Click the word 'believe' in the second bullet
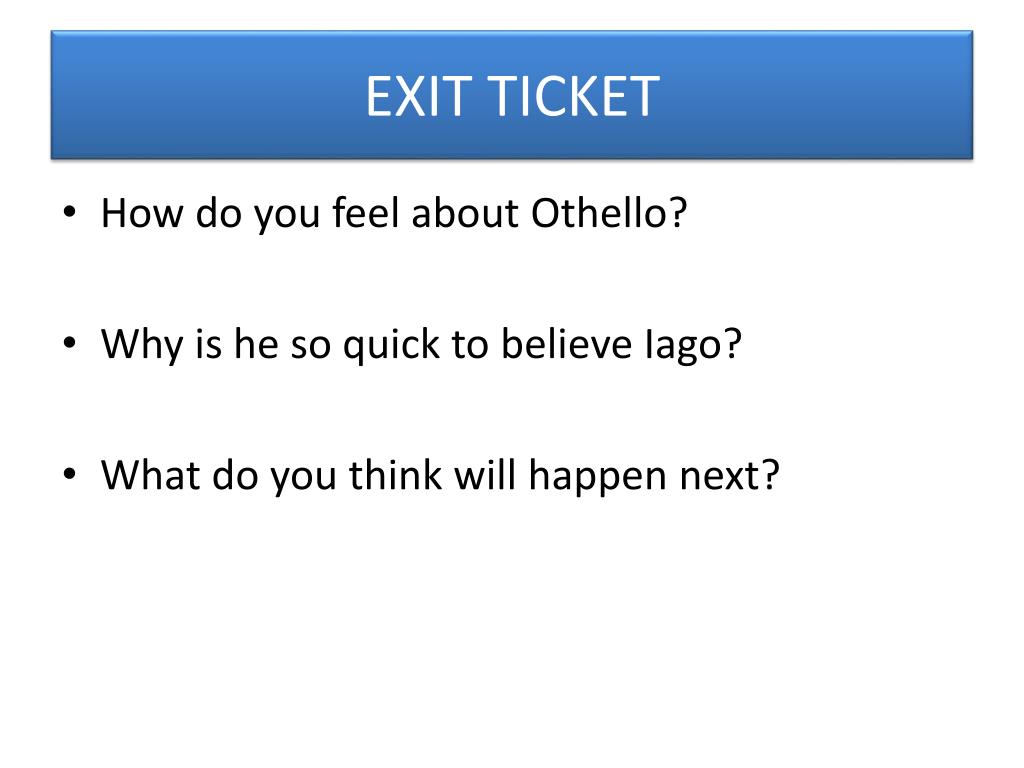This screenshot has width=1024, height=768. pyautogui.click(x=566, y=344)
